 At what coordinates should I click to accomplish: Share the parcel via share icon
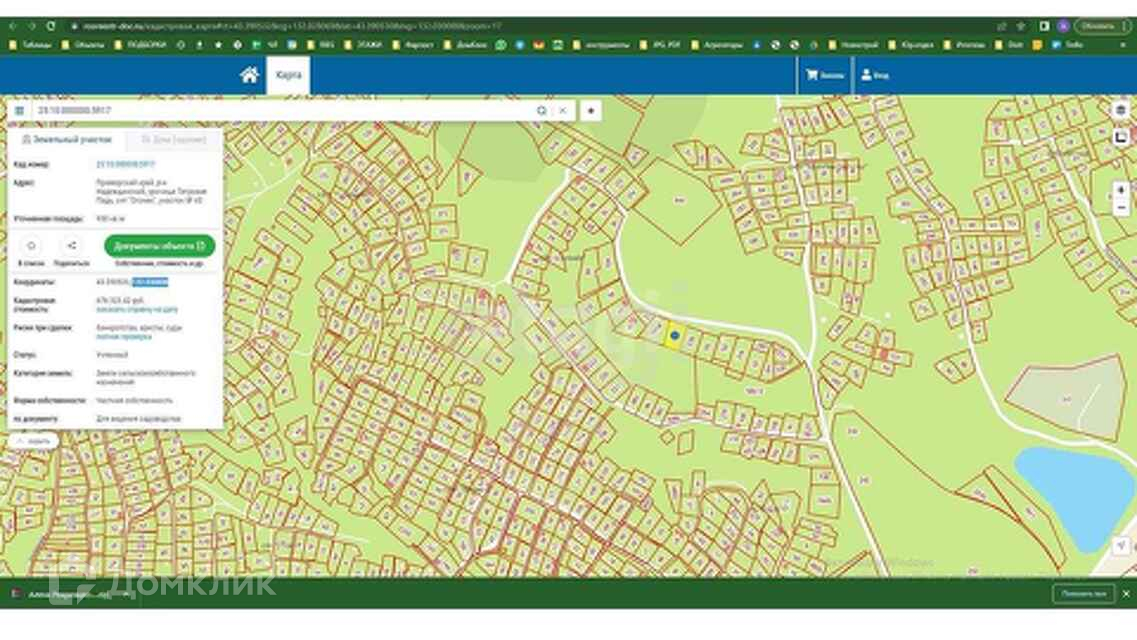point(71,246)
